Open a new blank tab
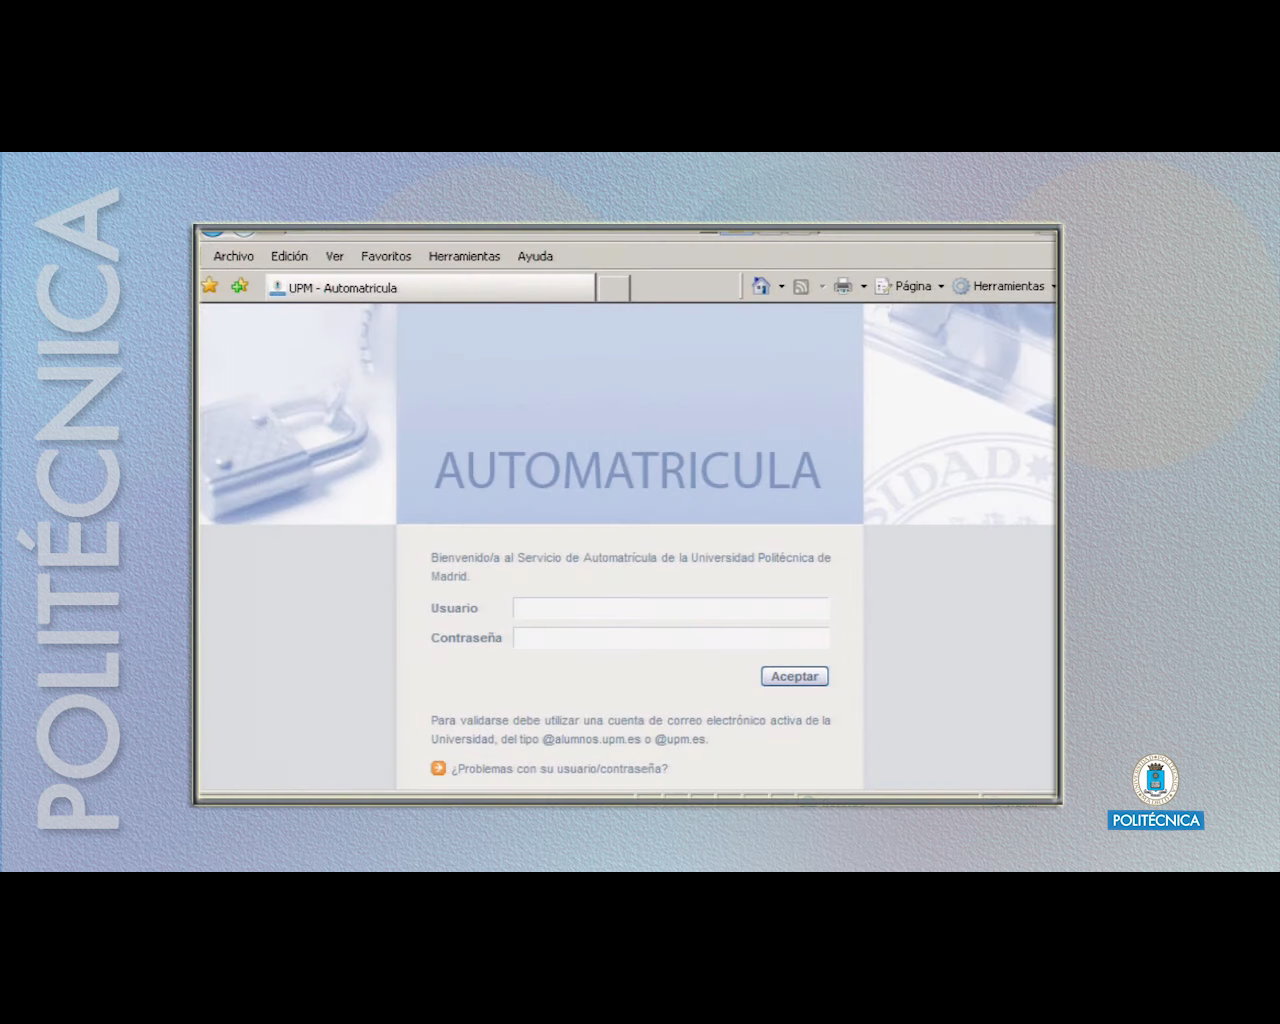This screenshot has height=1024, width=1280. 613,287
